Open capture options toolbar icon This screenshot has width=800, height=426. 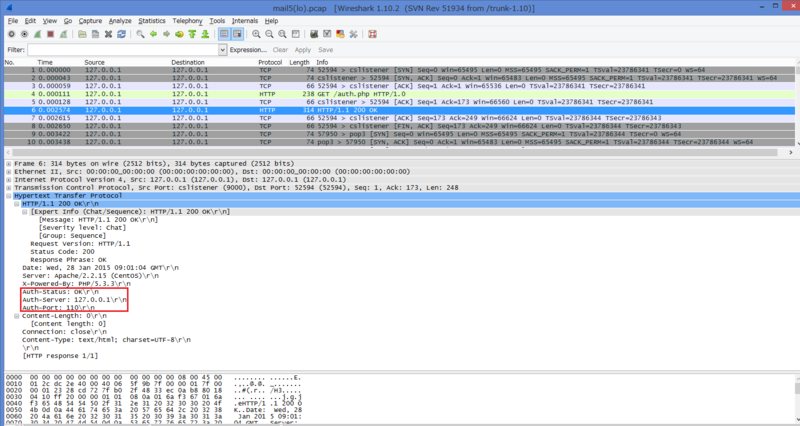tap(24, 34)
